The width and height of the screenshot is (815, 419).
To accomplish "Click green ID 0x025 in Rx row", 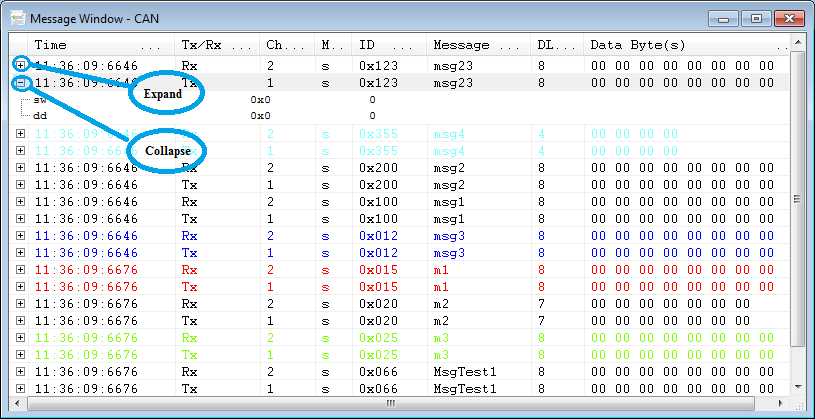I will (378, 338).
